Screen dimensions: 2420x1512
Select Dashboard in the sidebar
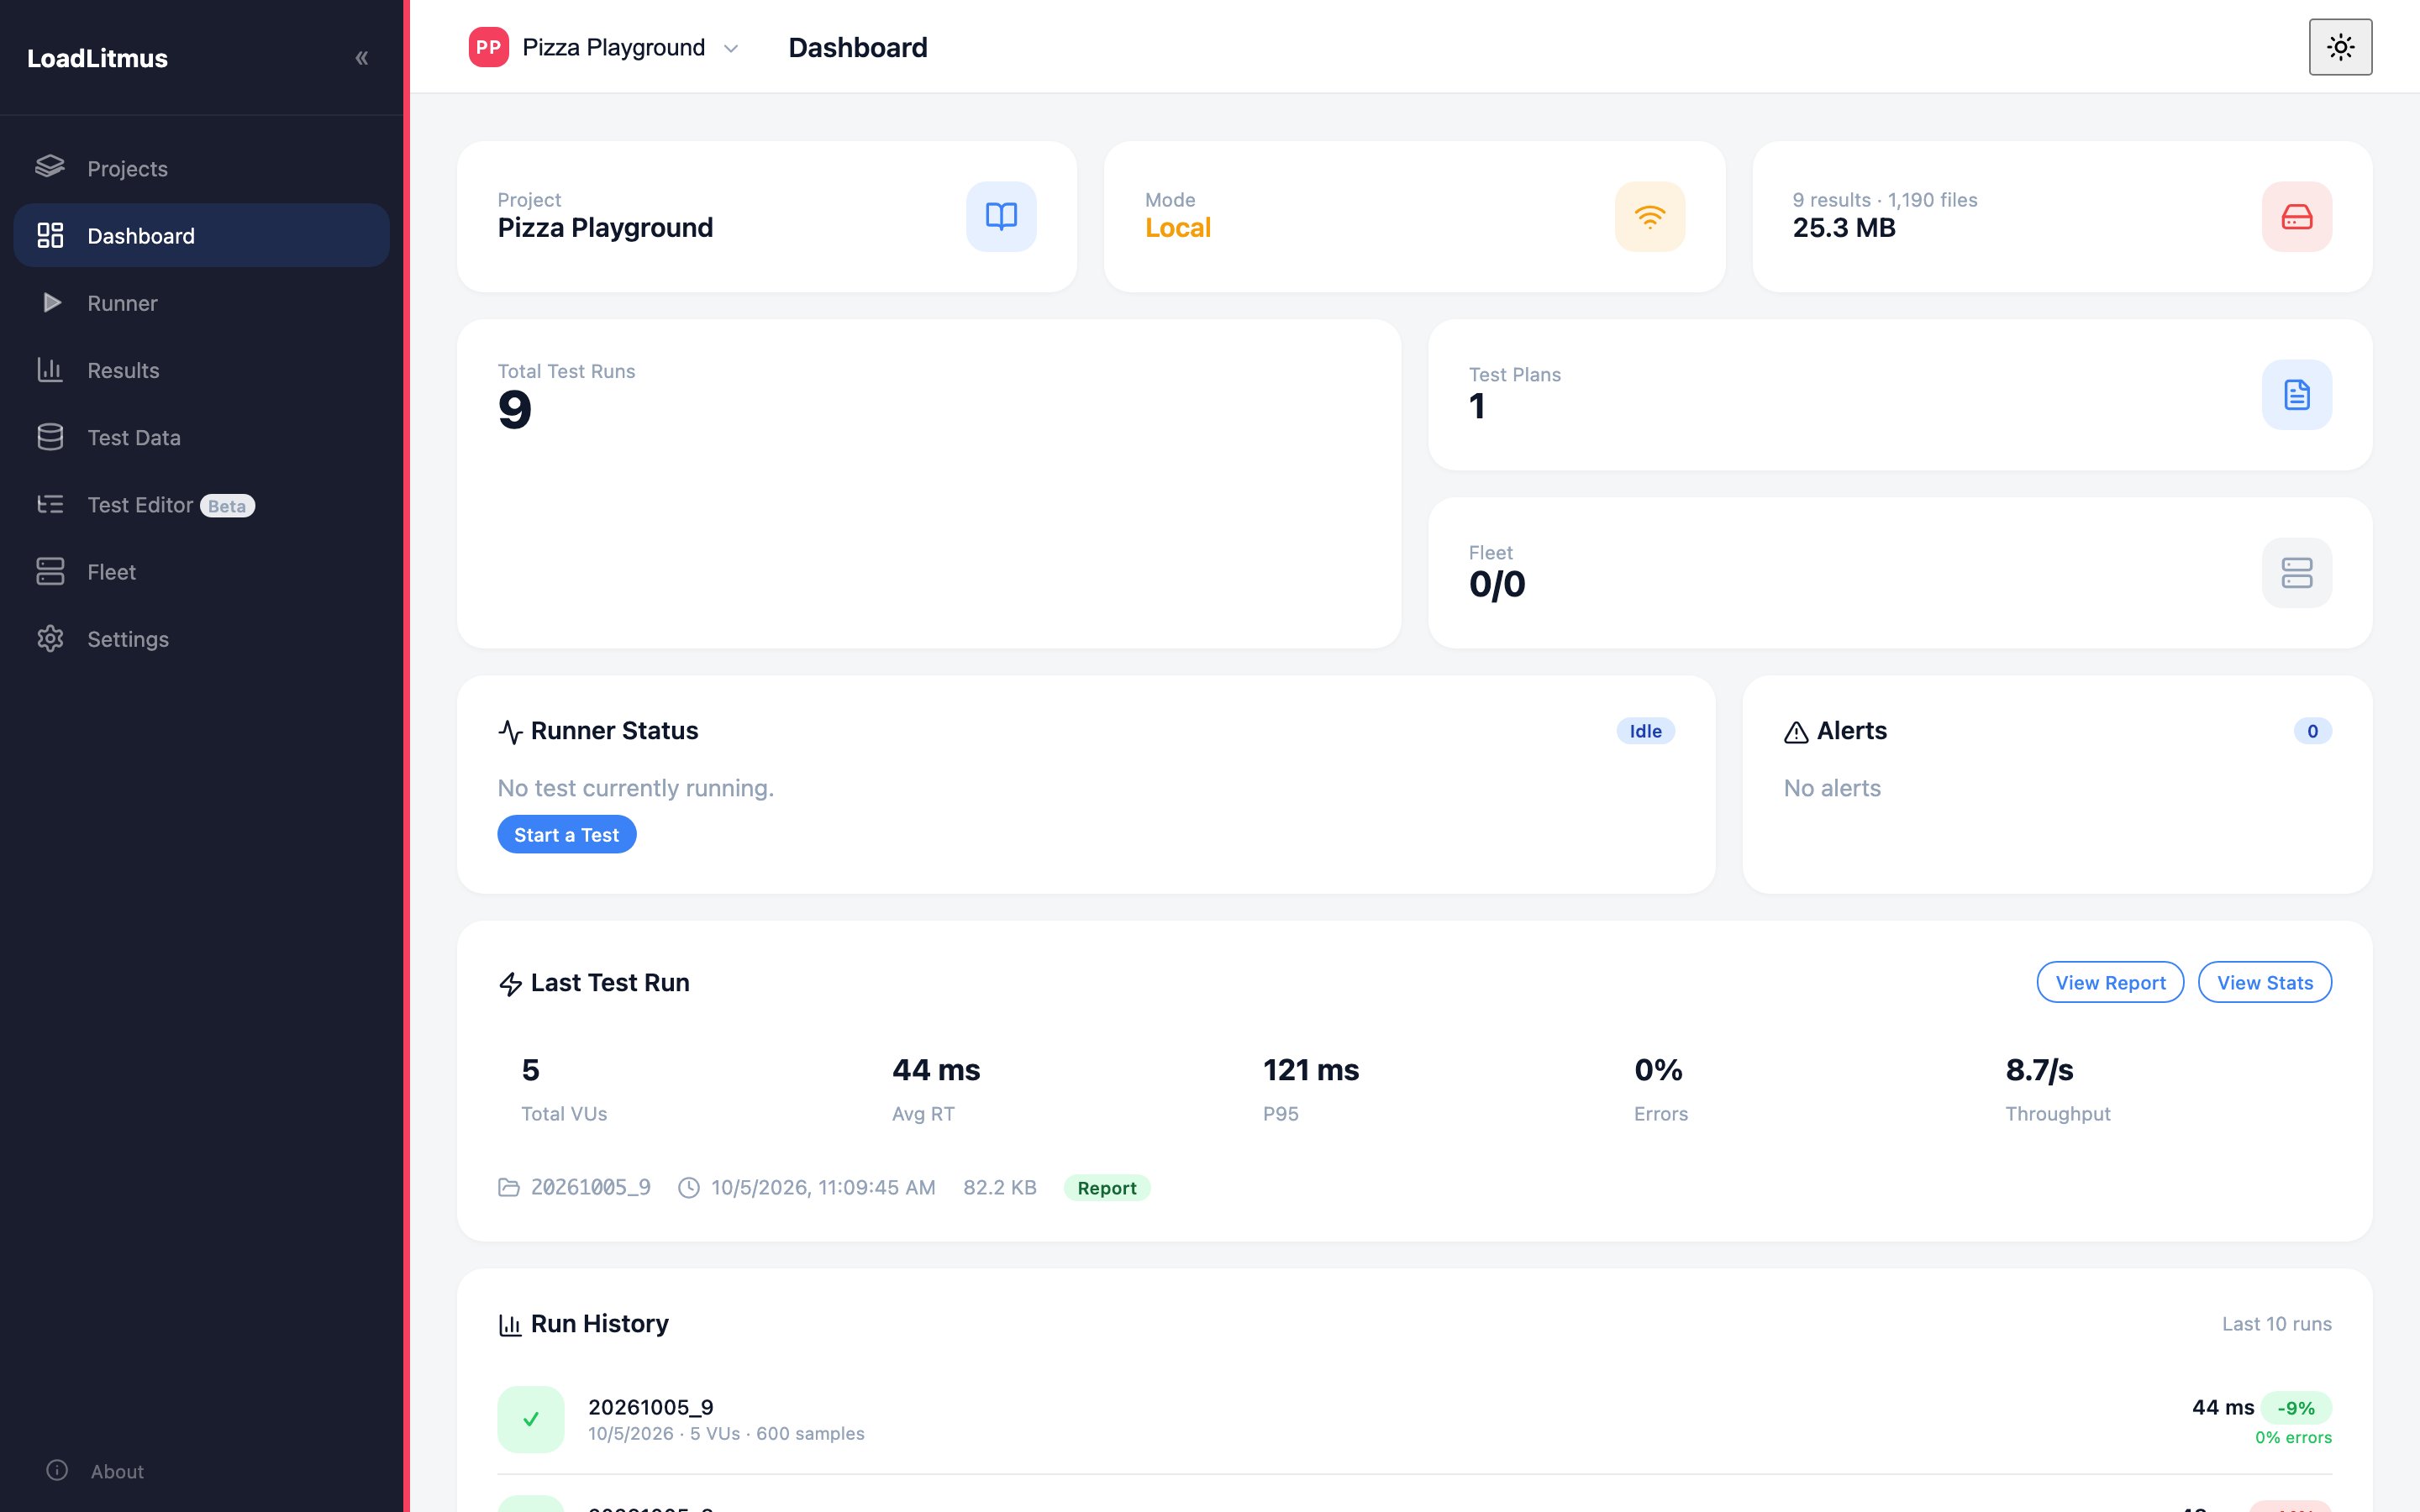click(201, 235)
